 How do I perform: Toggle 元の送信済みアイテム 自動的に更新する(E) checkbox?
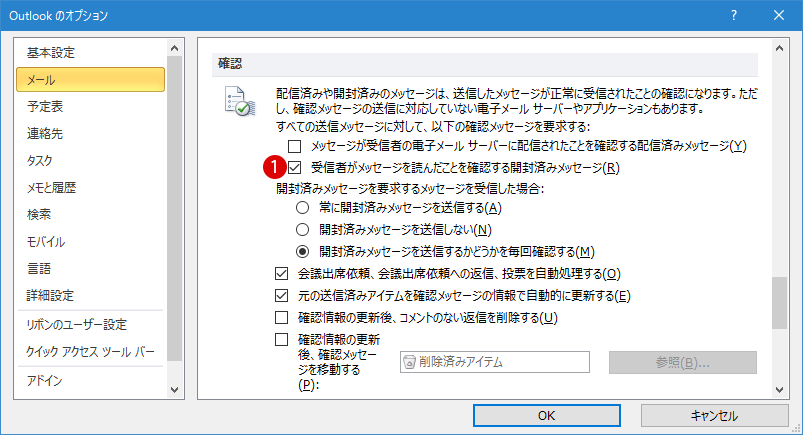point(281,296)
